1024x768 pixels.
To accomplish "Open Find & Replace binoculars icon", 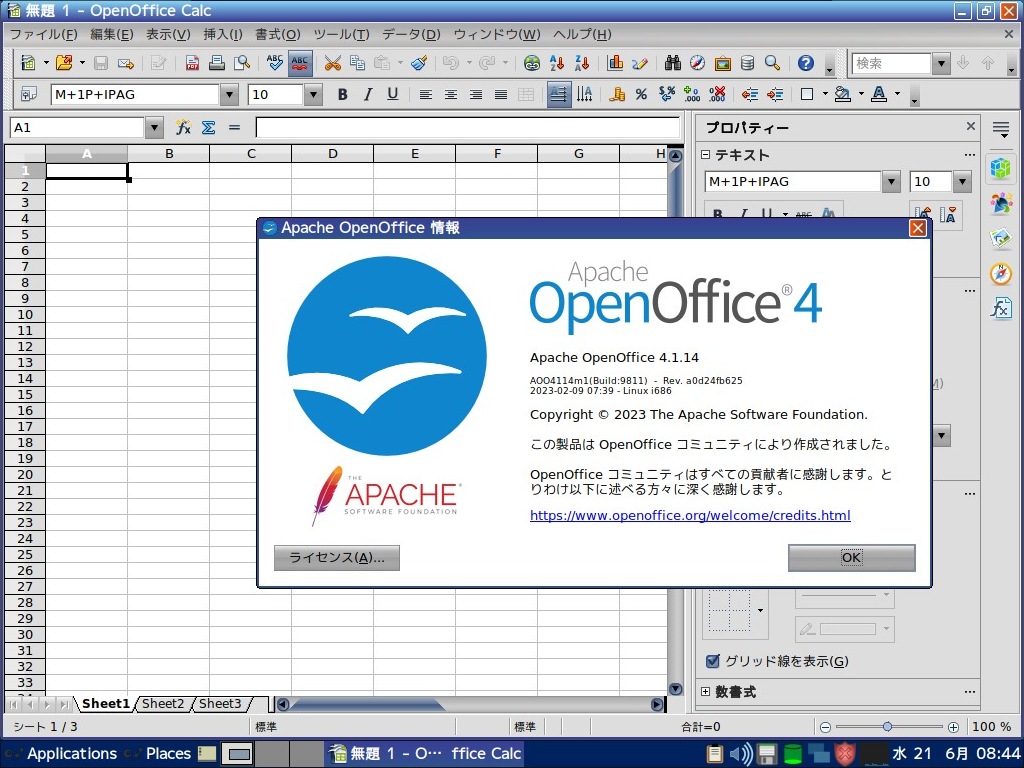I will (673, 63).
